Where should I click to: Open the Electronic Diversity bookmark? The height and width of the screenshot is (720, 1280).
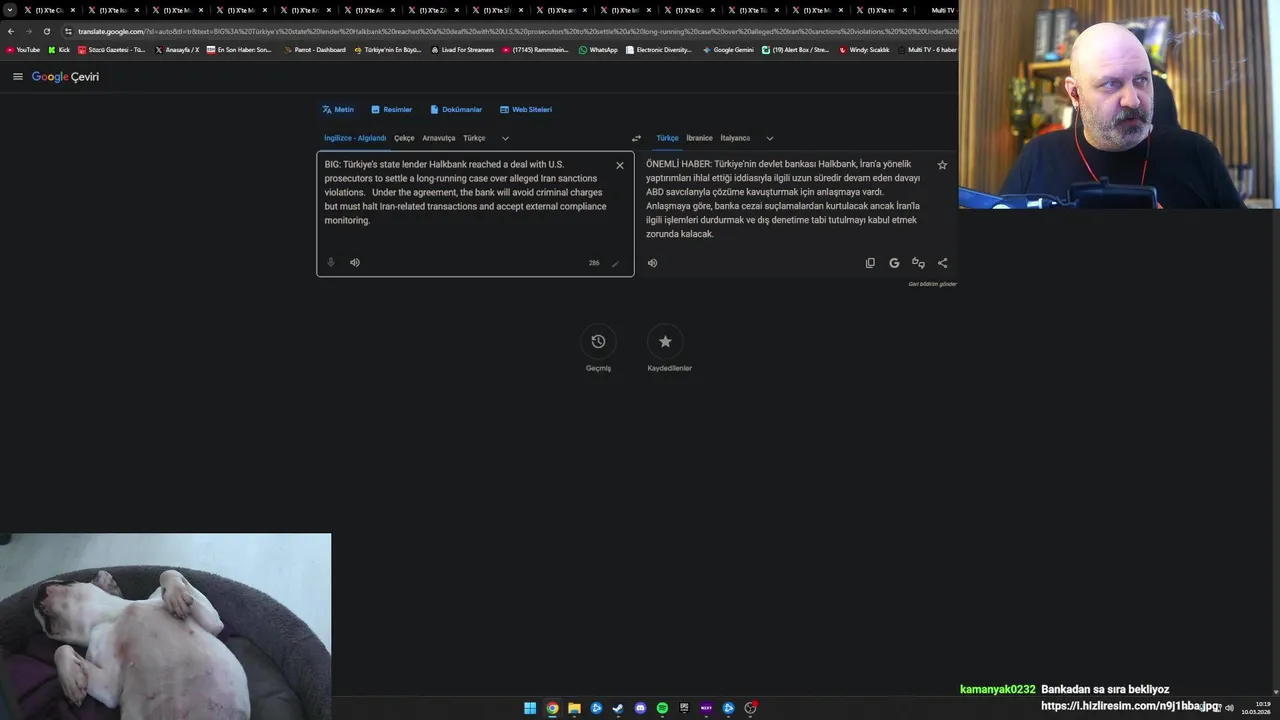click(658, 50)
